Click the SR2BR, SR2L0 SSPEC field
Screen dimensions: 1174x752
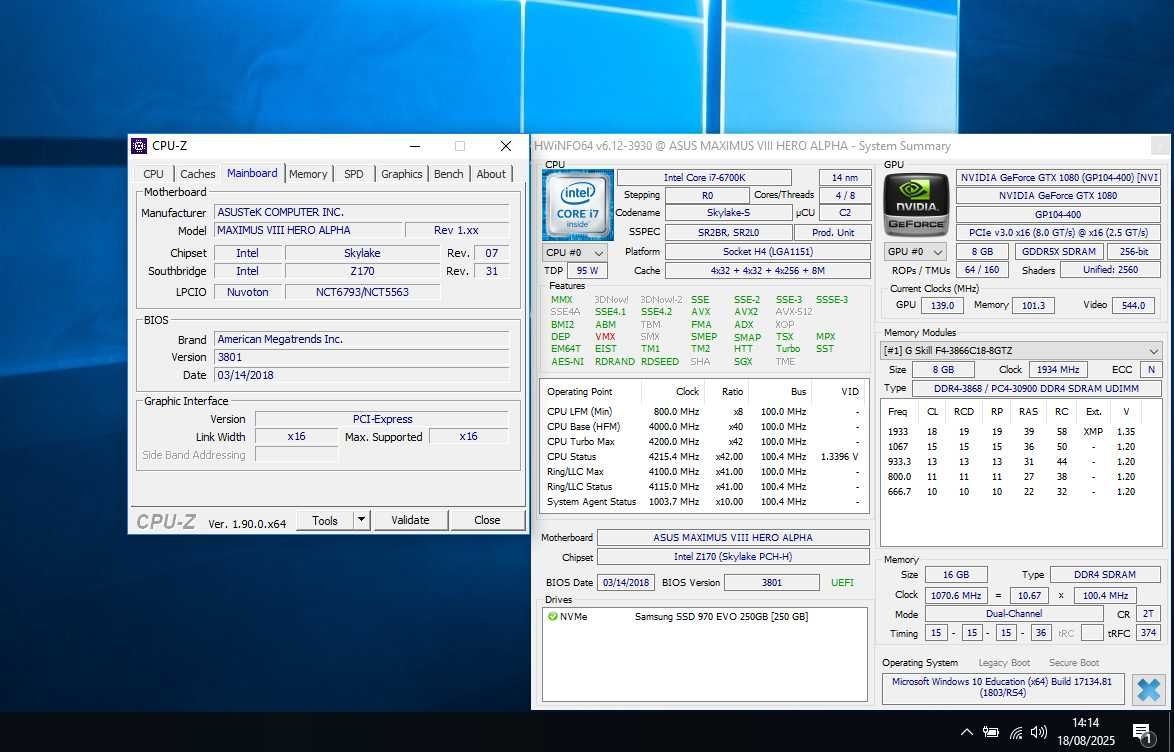(728, 232)
